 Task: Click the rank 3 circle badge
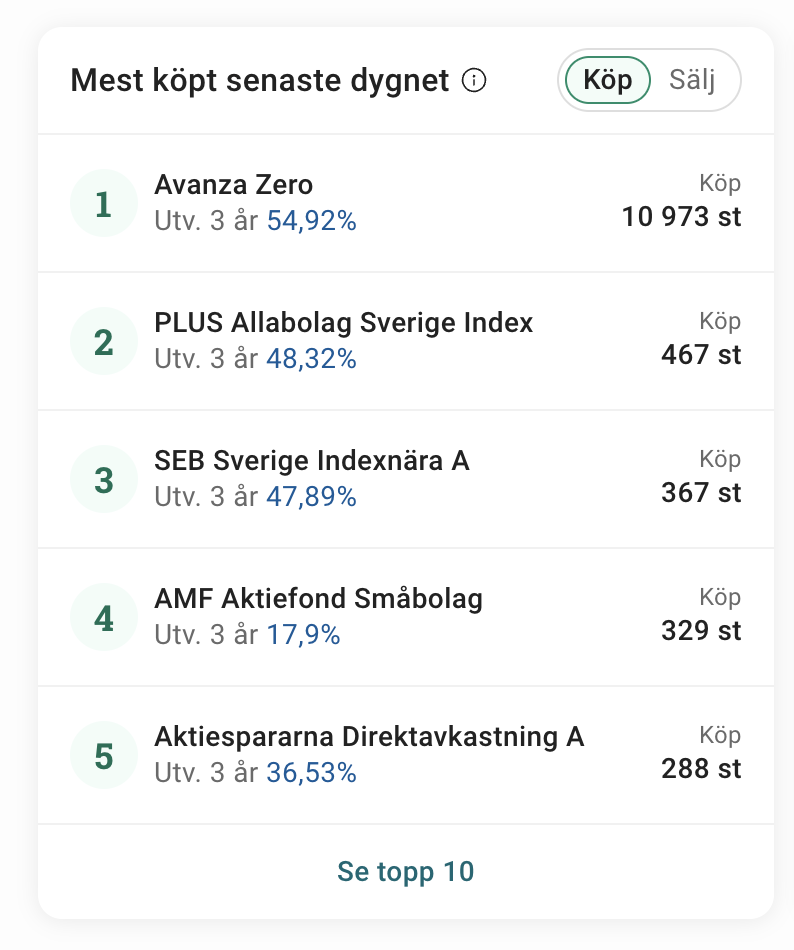click(x=103, y=480)
